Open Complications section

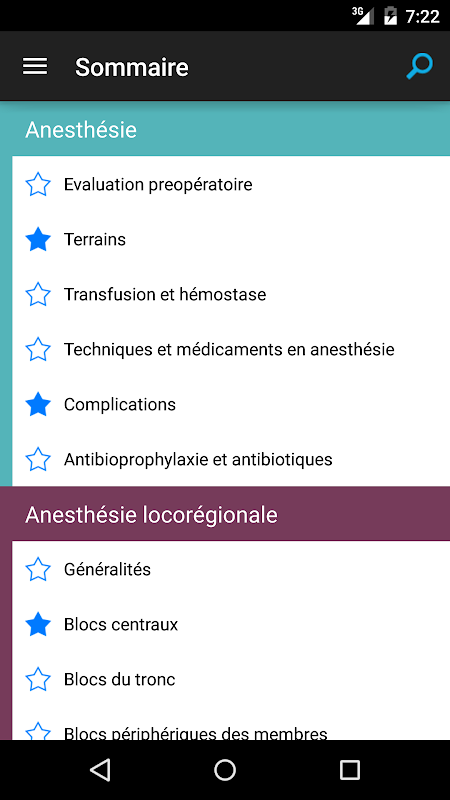coord(231,405)
